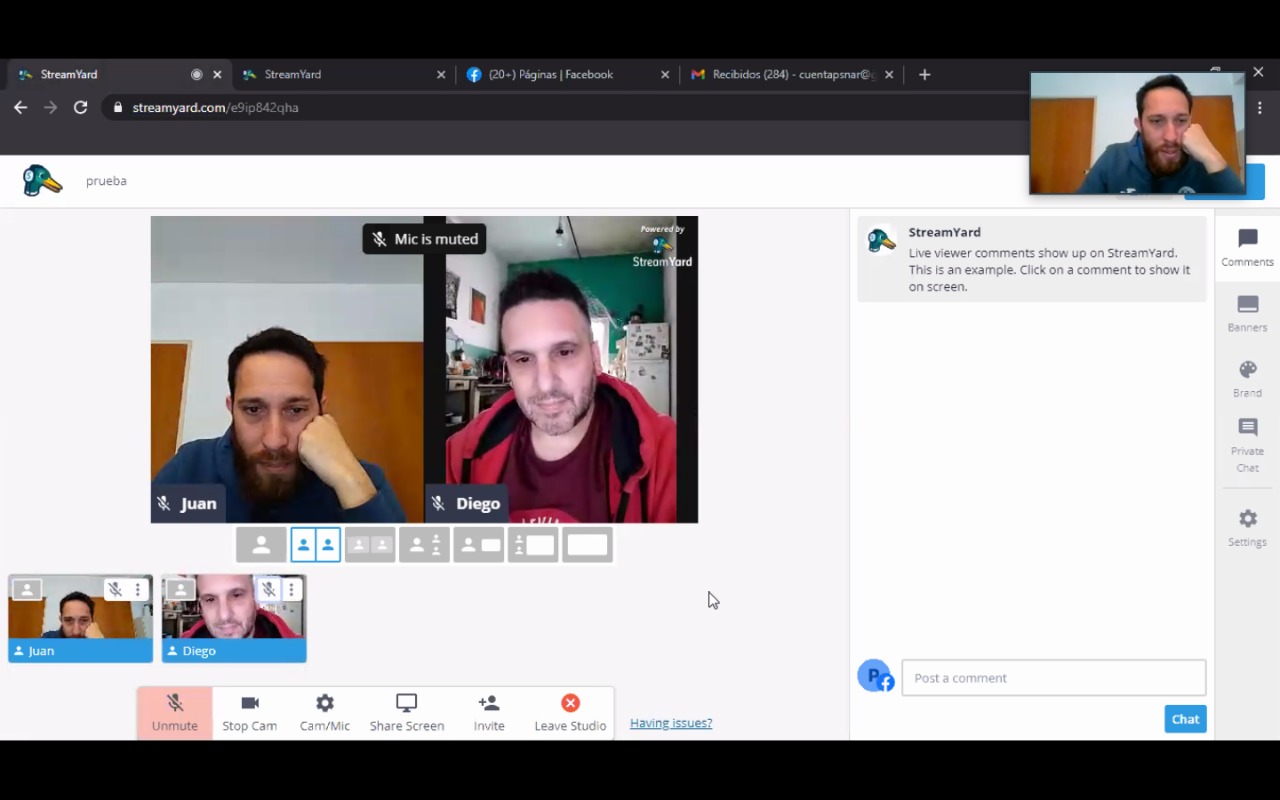Open Diego's three-dot options menu
Screen dimensions: 1280x800
pyautogui.click(x=291, y=590)
